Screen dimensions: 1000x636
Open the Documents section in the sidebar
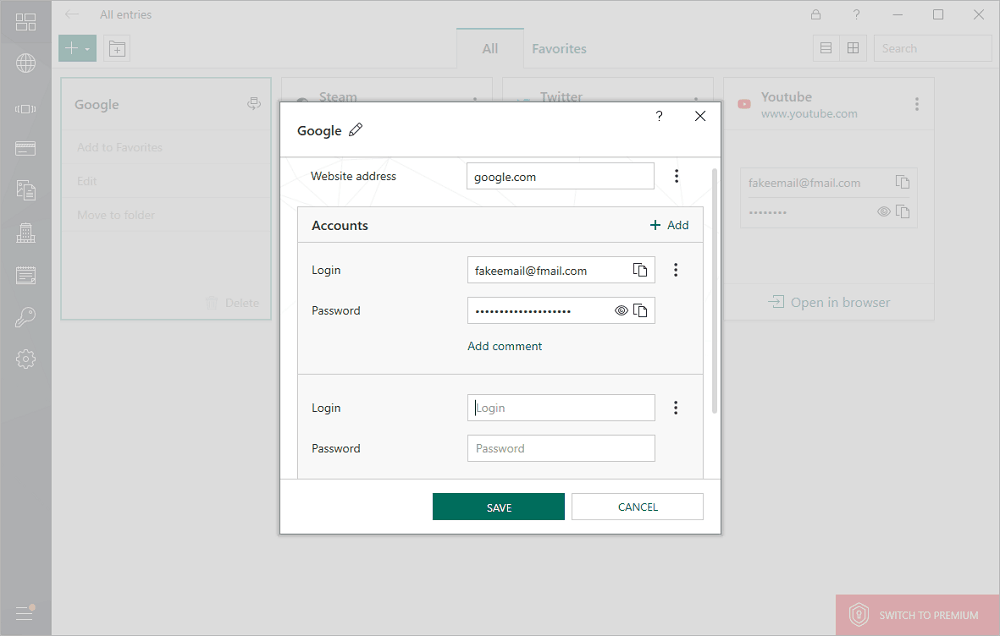[x=26, y=190]
